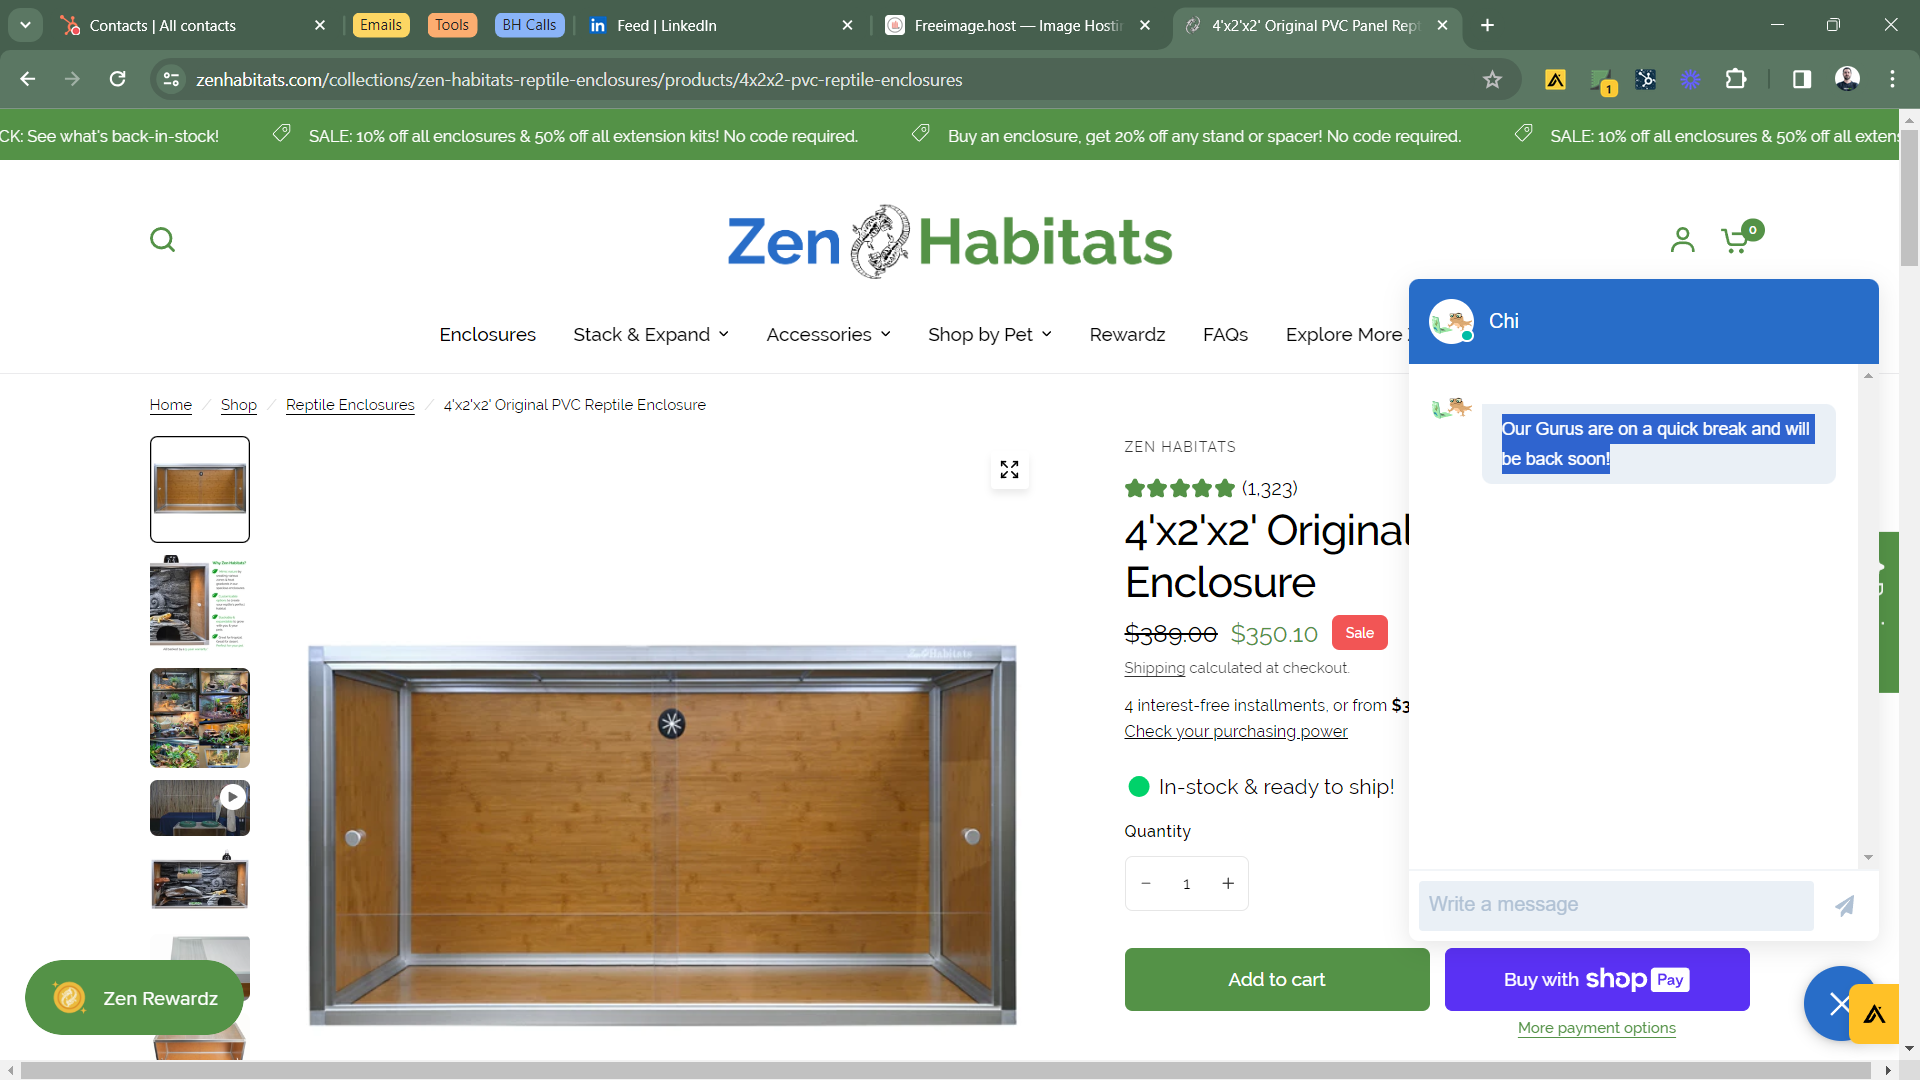Open the Explore More menu
Screen dimensions: 1920x1080
tap(1346, 335)
